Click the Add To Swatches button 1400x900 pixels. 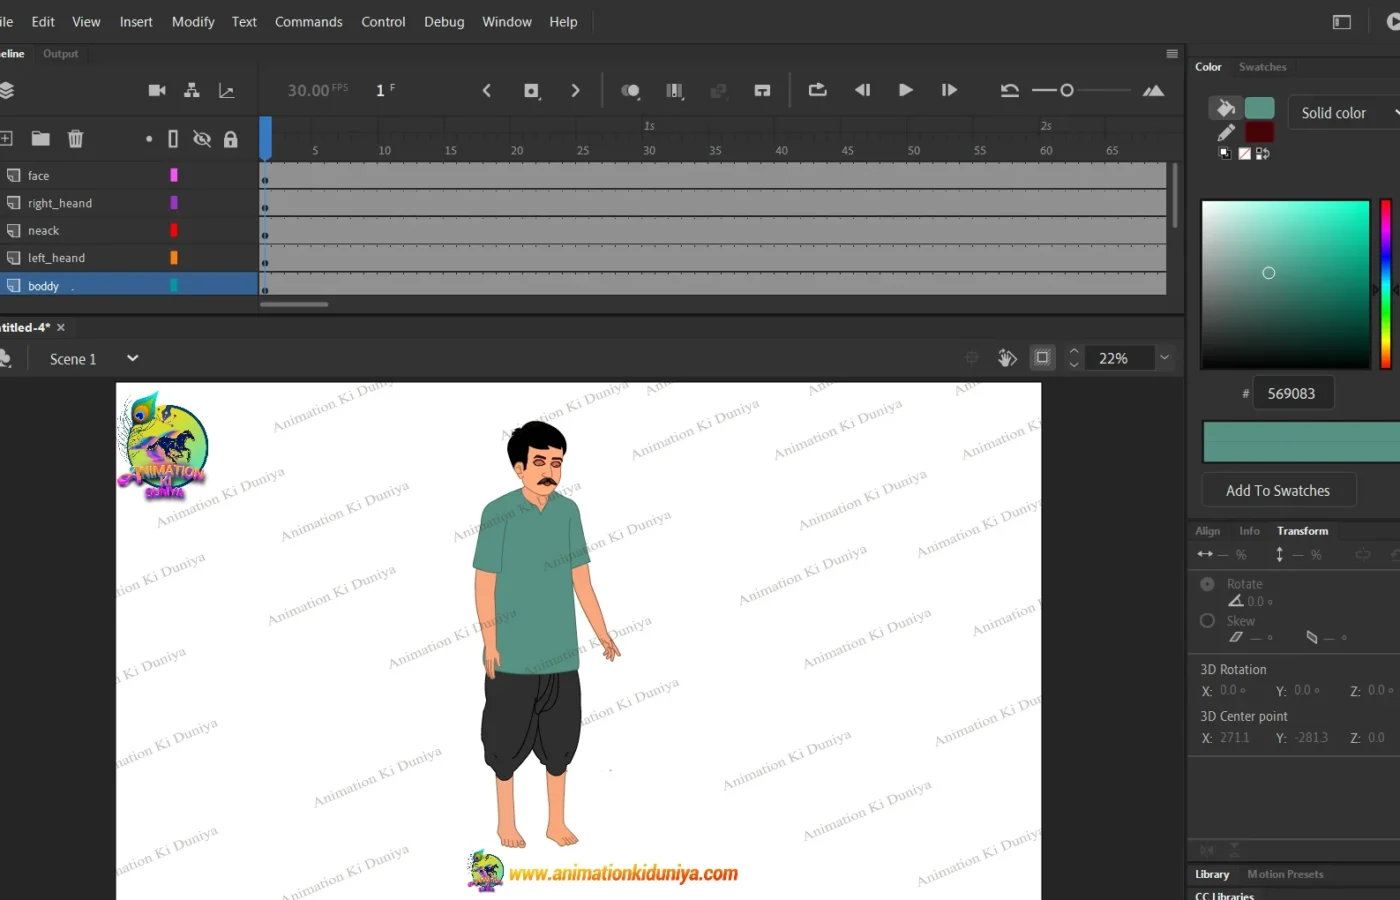pyautogui.click(x=1277, y=491)
